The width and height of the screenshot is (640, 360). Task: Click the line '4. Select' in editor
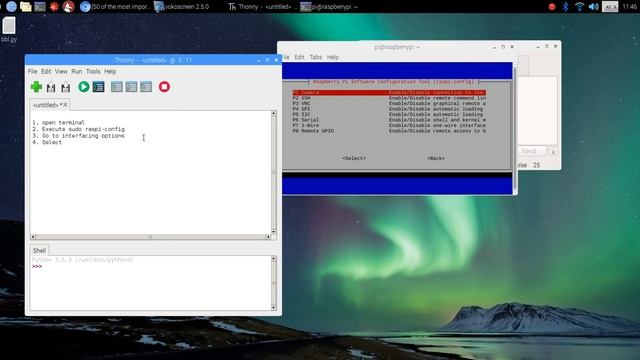pos(47,142)
